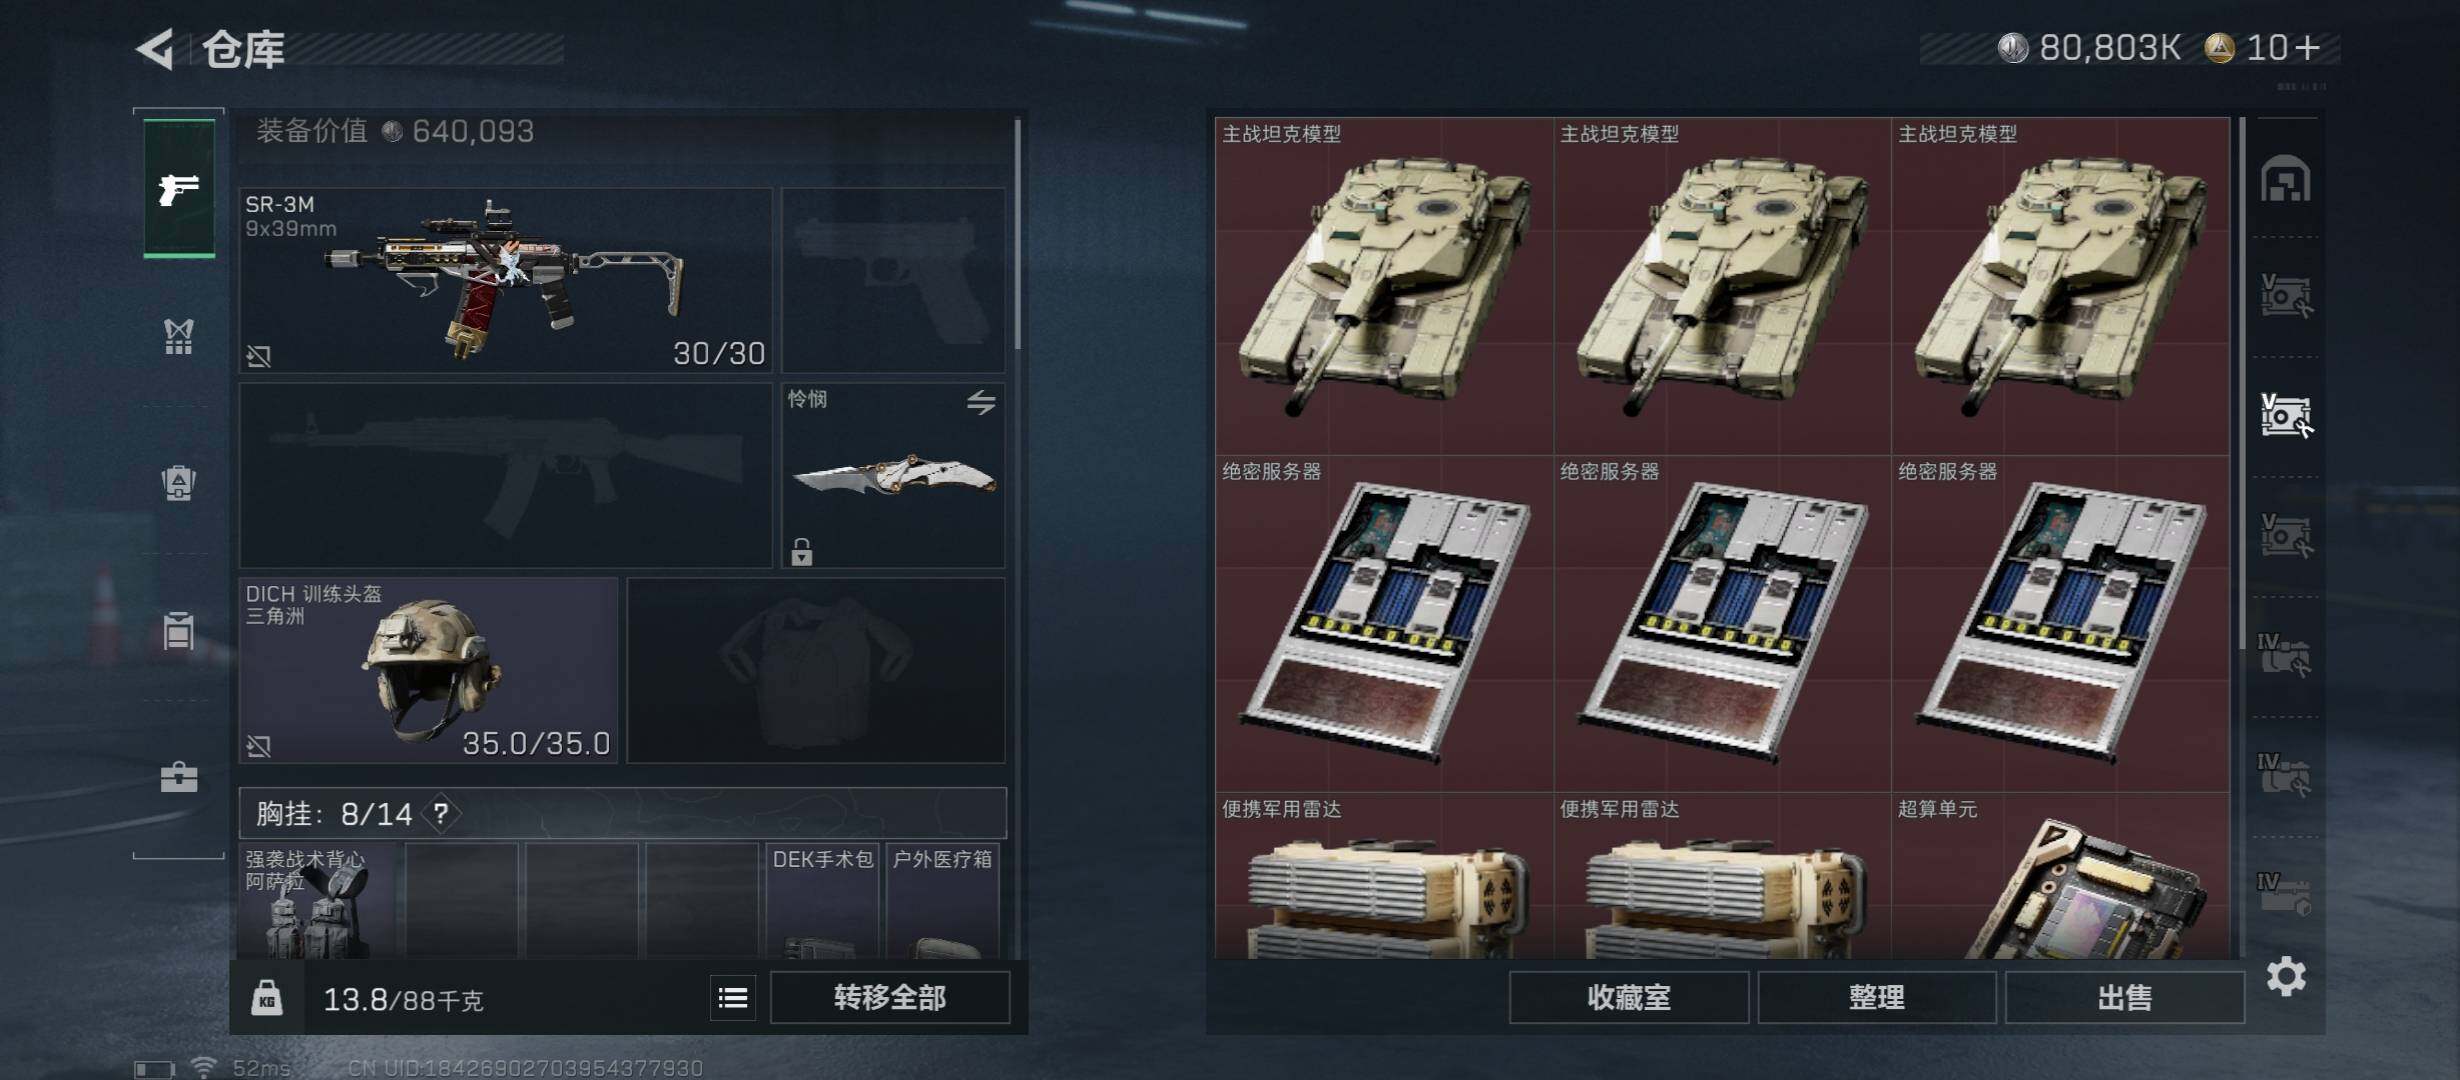Select the weapons pistol tab in sidebar
This screenshot has width=2460, height=1080.
pos(179,188)
